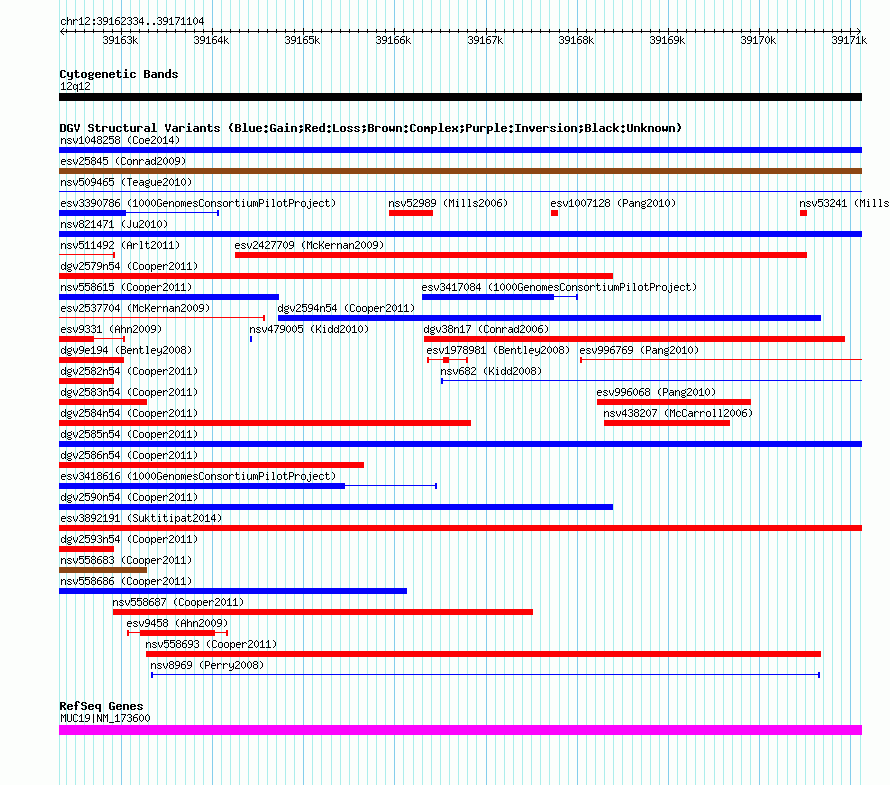
Task: Click the dgv2590n54 (Cooper2011) label
Action: pos(129,497)
